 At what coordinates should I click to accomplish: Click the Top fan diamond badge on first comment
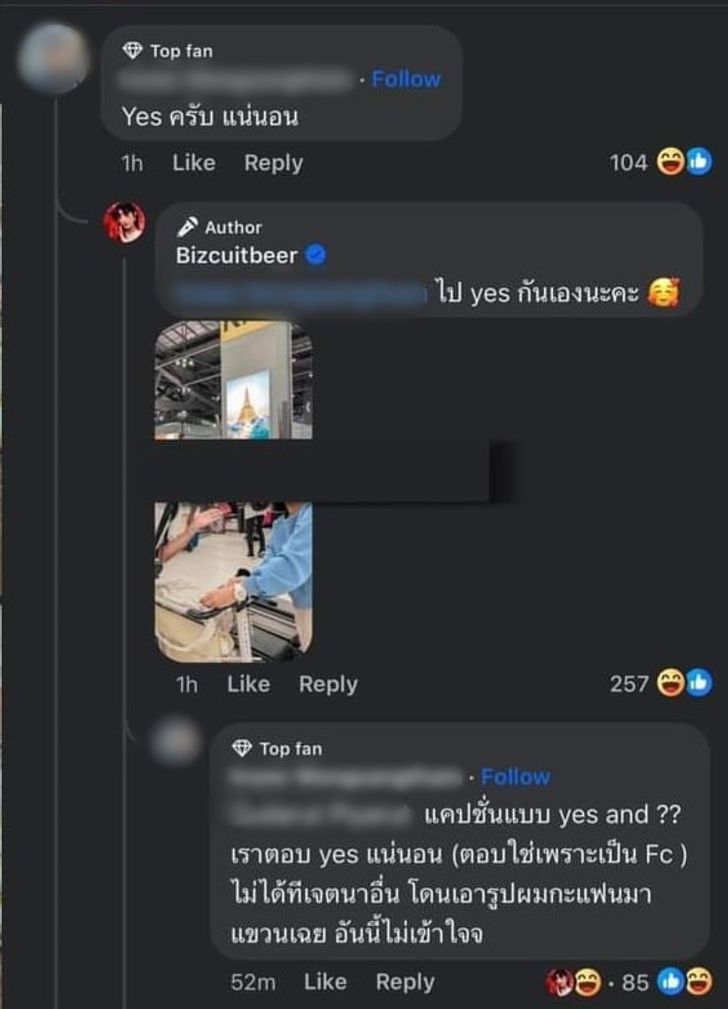(x=132, y=51)
